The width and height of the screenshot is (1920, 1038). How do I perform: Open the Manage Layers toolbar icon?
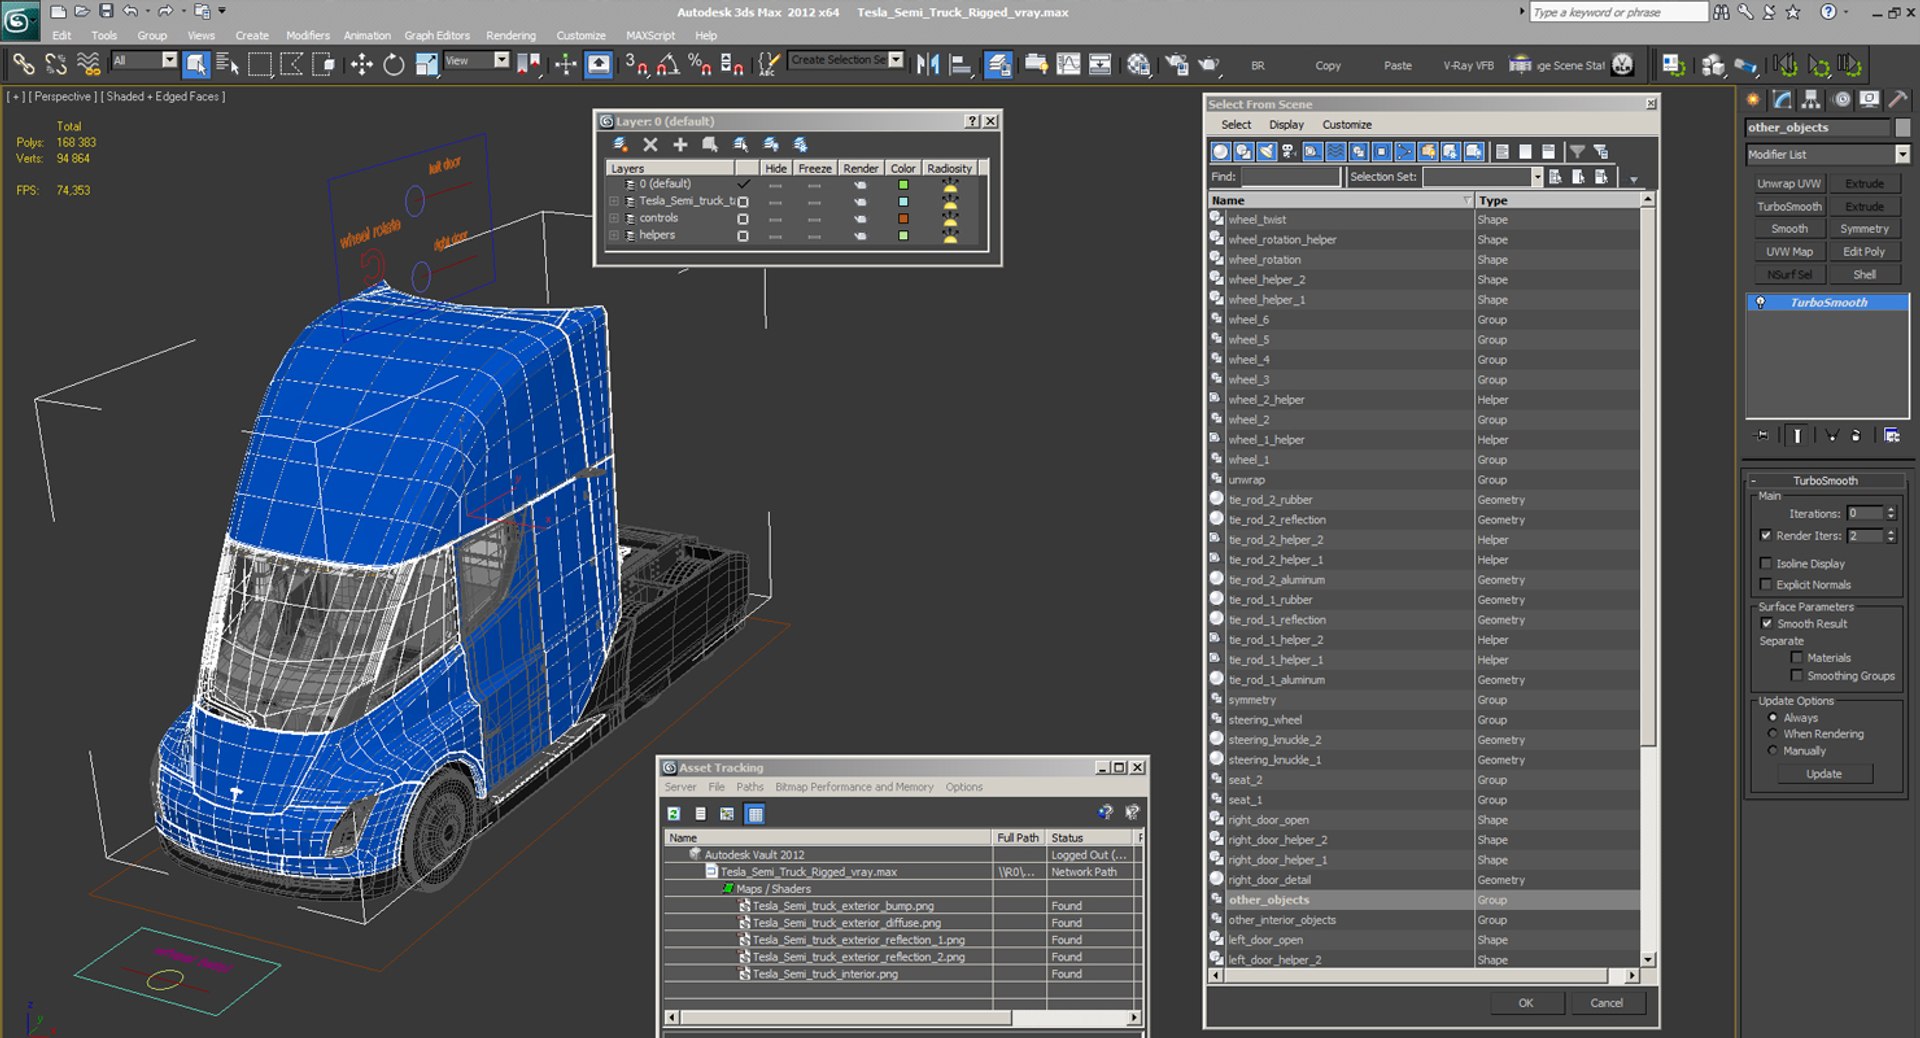[x=998, y=65]
